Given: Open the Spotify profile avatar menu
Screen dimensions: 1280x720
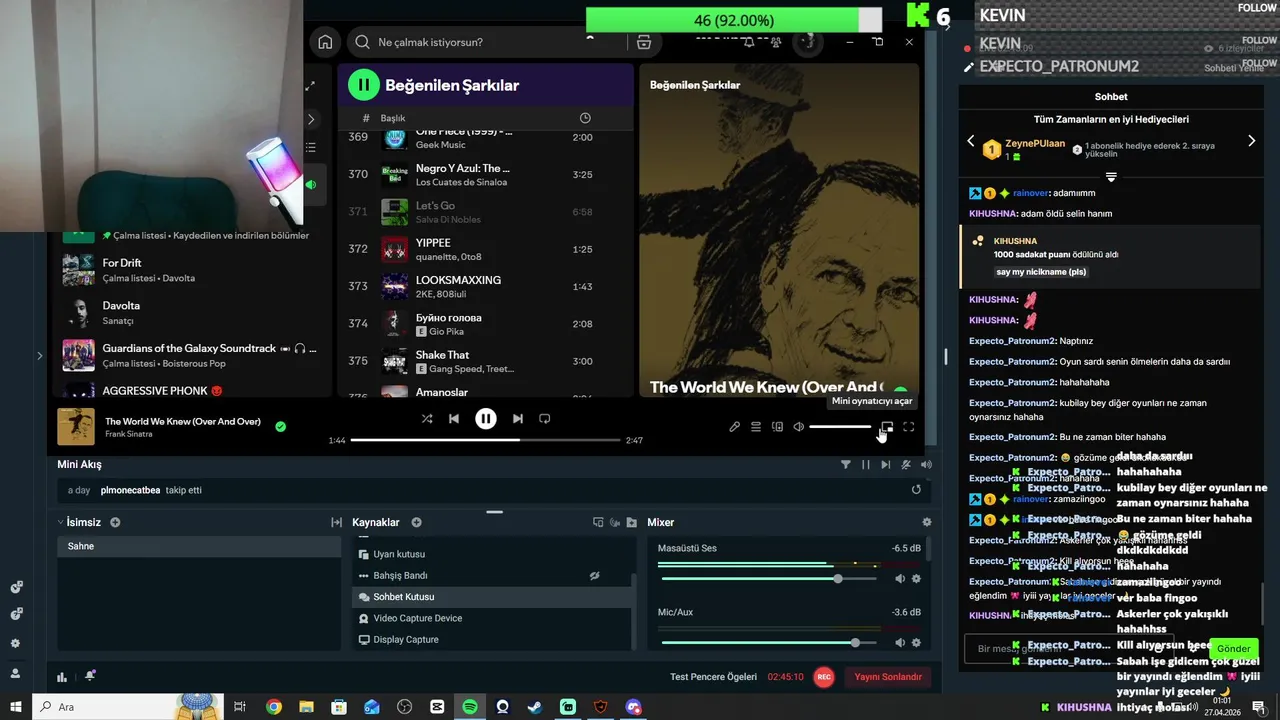Looking at the screenshot, I should (808, 42).
